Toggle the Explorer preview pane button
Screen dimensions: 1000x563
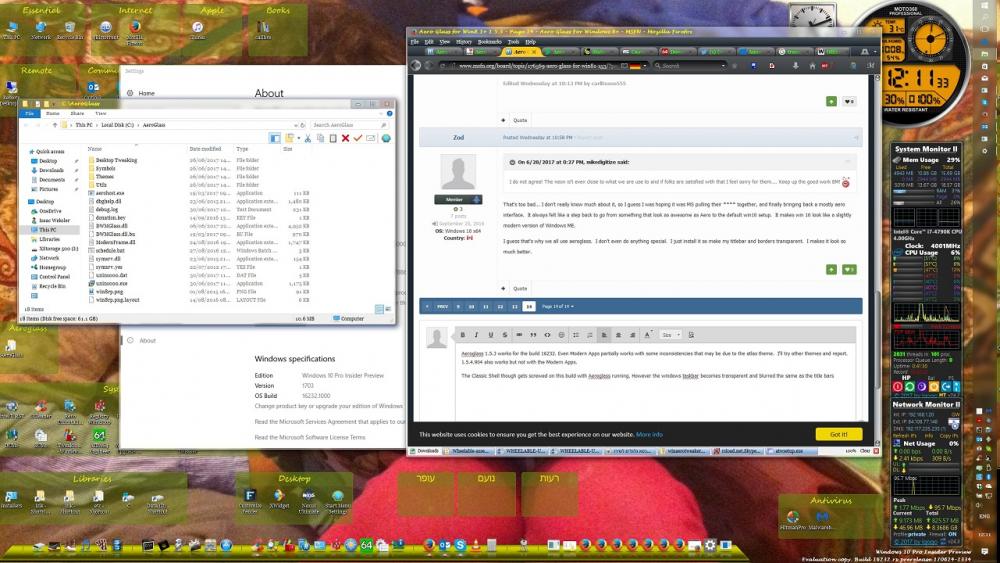click(x=274, y=138)
